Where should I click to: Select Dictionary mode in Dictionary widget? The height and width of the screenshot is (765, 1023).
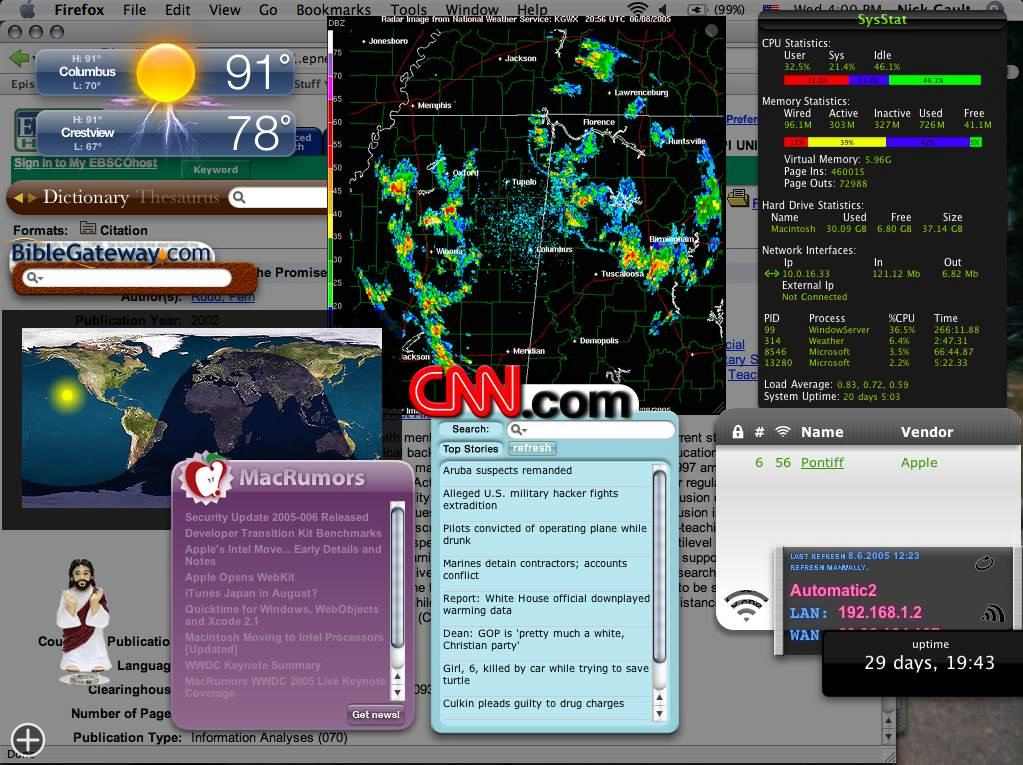tap(85, 196)
